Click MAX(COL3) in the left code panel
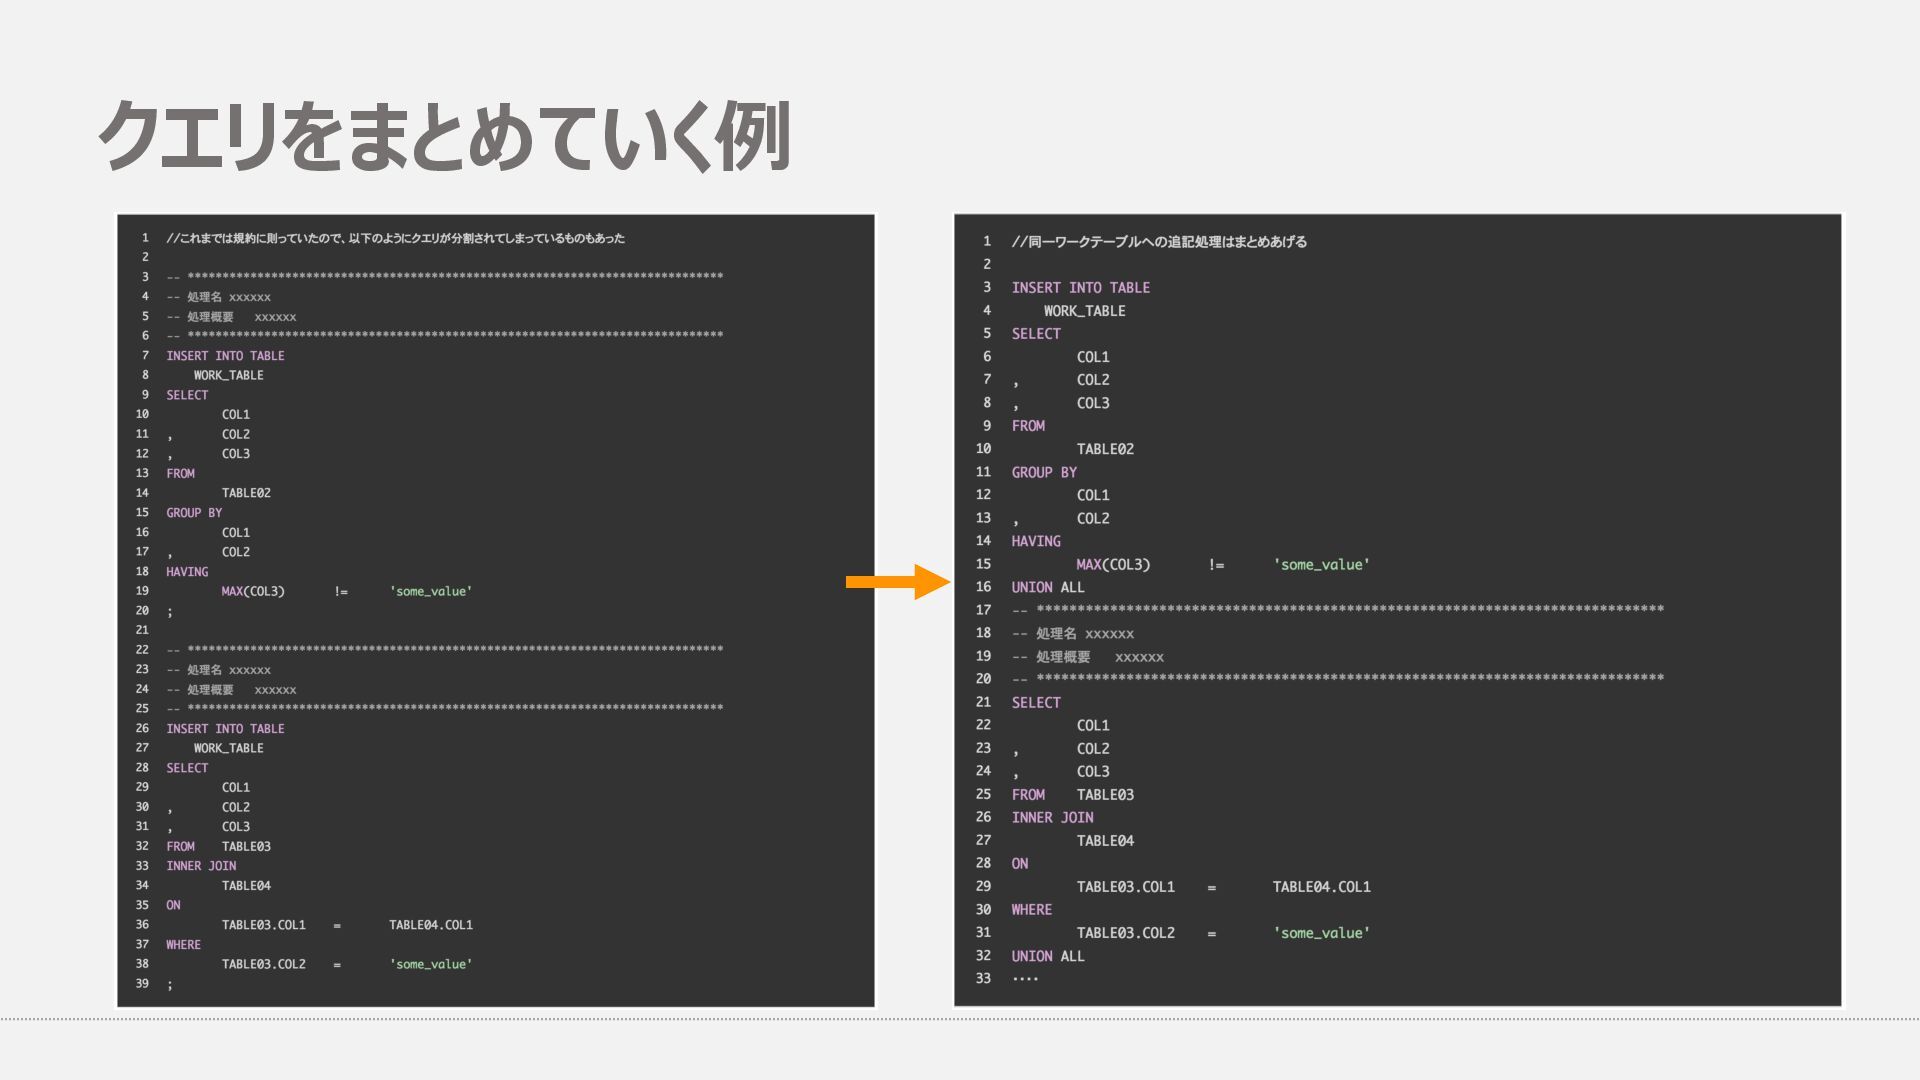The image size is (1920, 1080). coord(253,591)
